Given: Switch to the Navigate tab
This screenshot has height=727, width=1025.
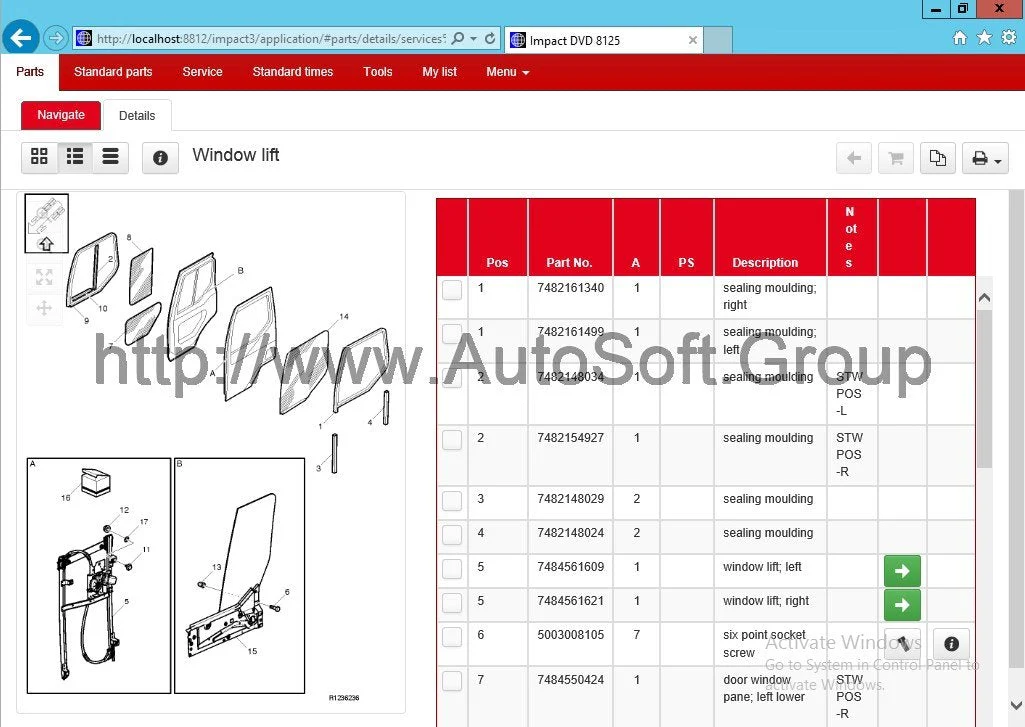Looking at the screenshot, I should (x=60, y=115).
